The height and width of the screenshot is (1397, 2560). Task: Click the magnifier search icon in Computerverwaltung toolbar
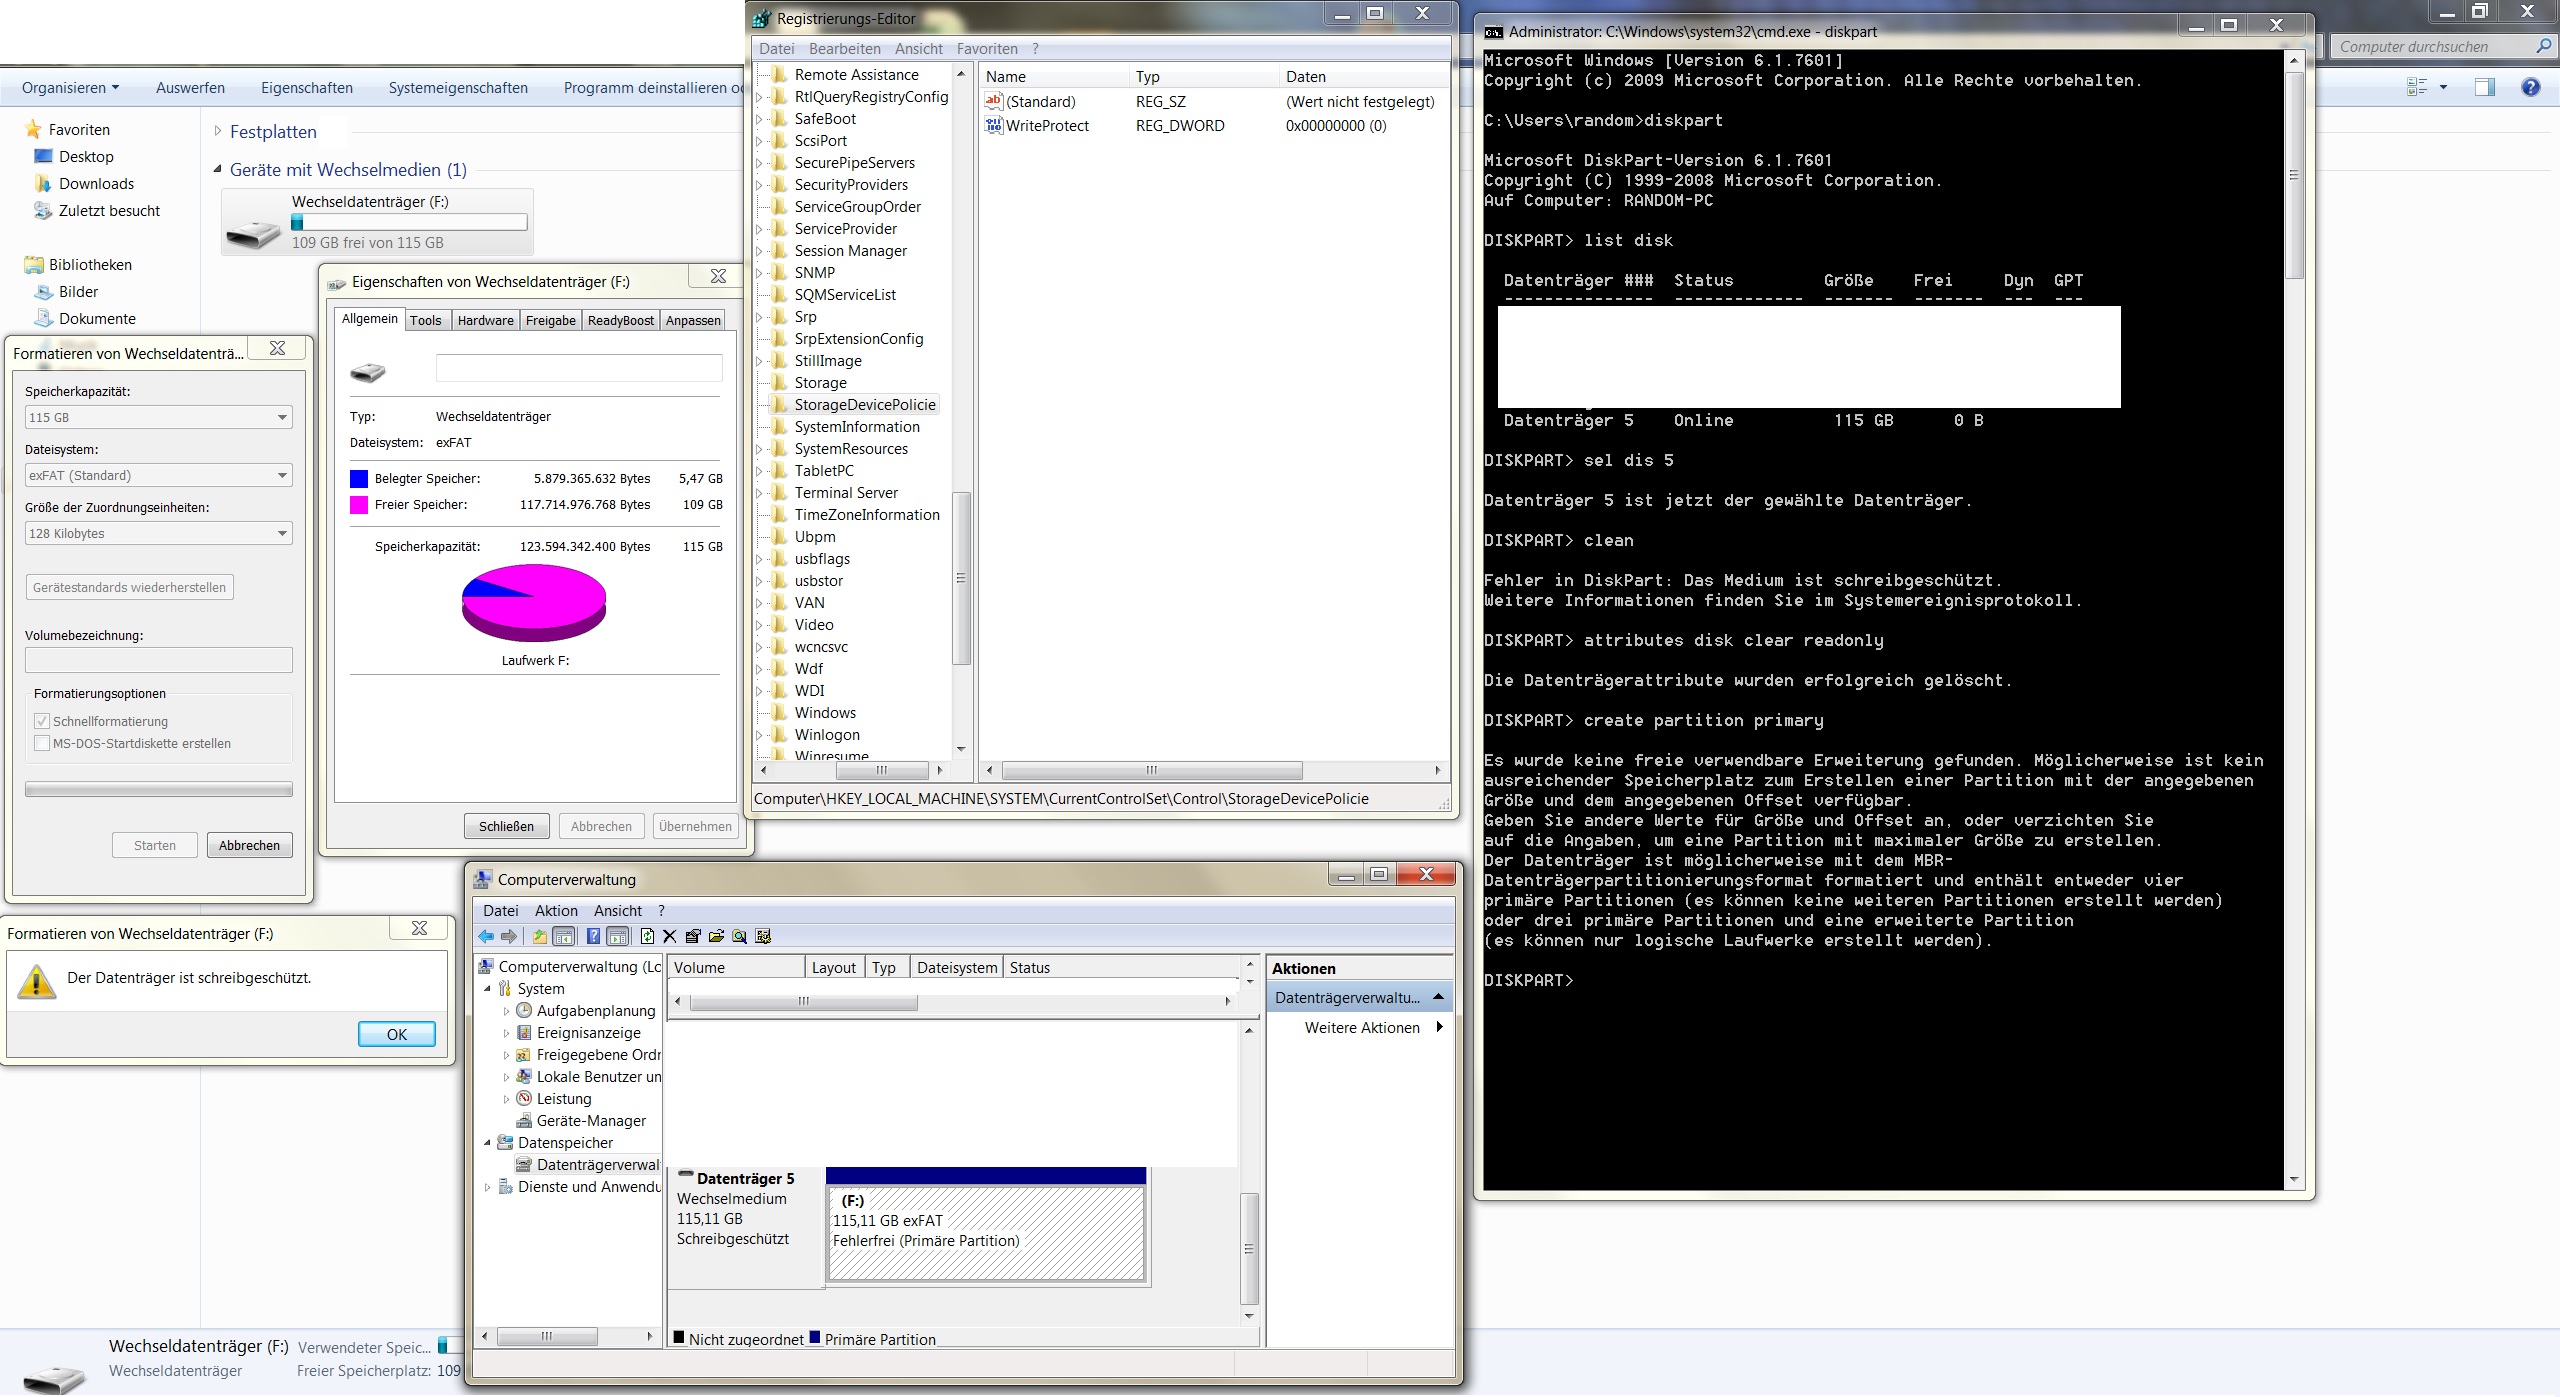point(739,937)
